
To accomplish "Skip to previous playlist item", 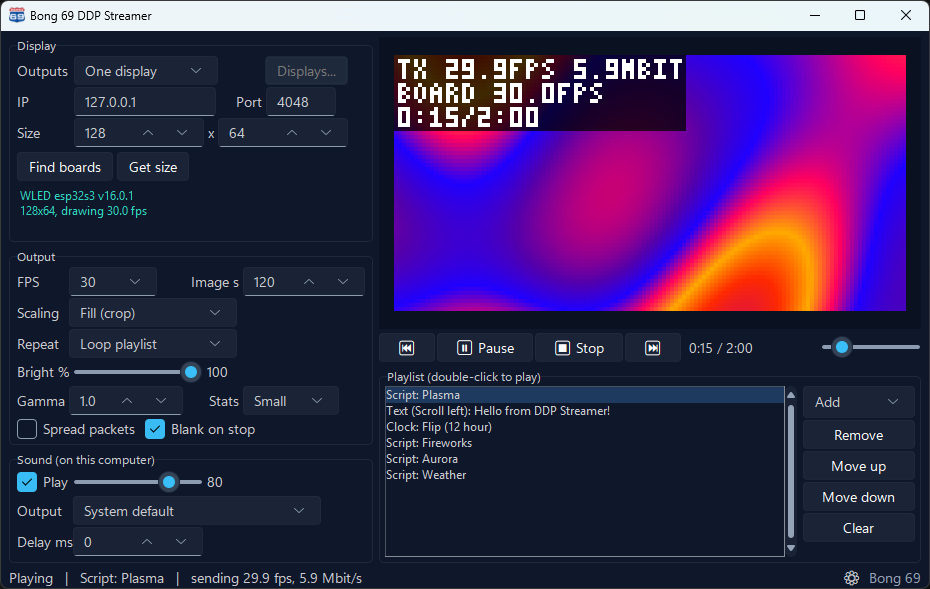I will coord(407,348).
